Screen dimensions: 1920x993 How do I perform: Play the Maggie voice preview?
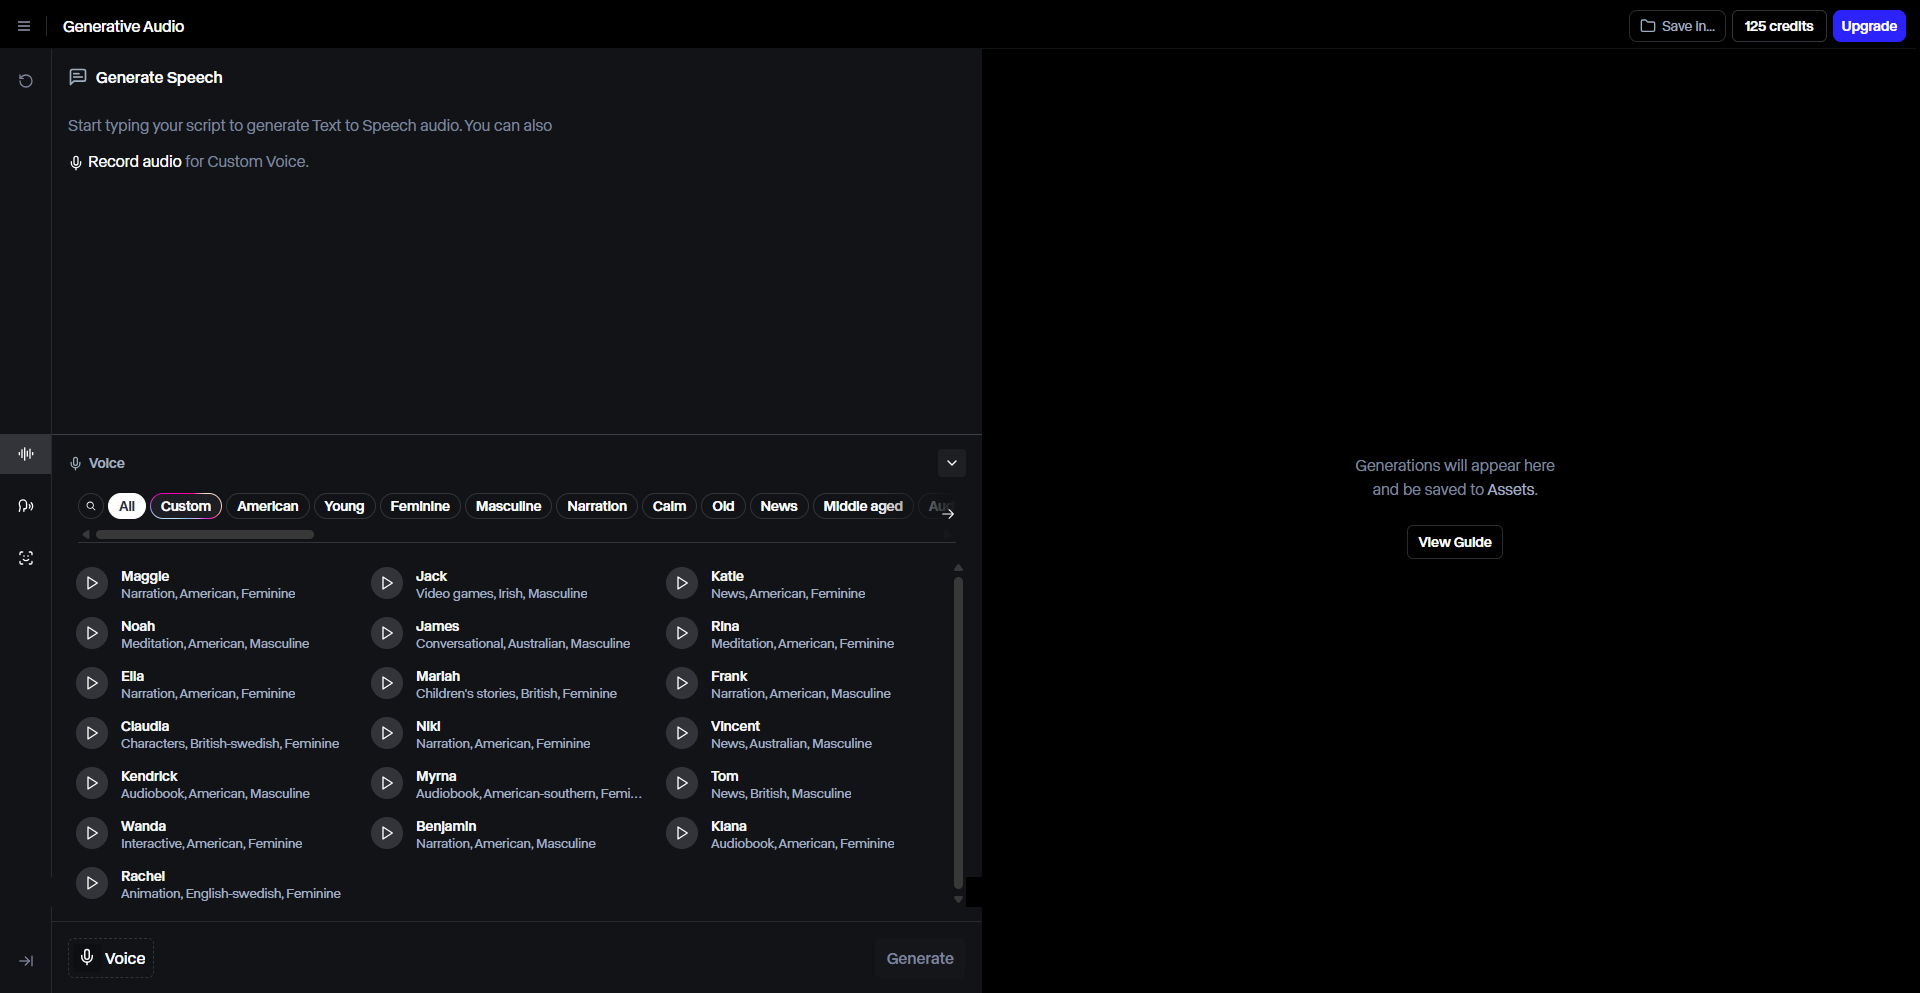point(92,583)
